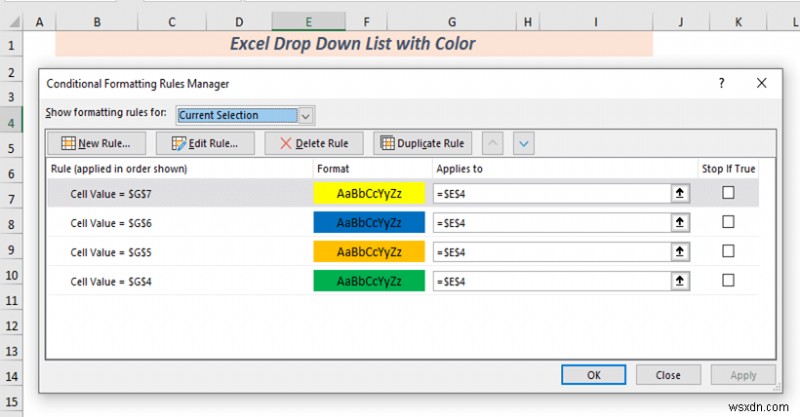800x417 pixels.
Task: Click the Excel Drop Down List title cell
Action: tap(354, 44)
